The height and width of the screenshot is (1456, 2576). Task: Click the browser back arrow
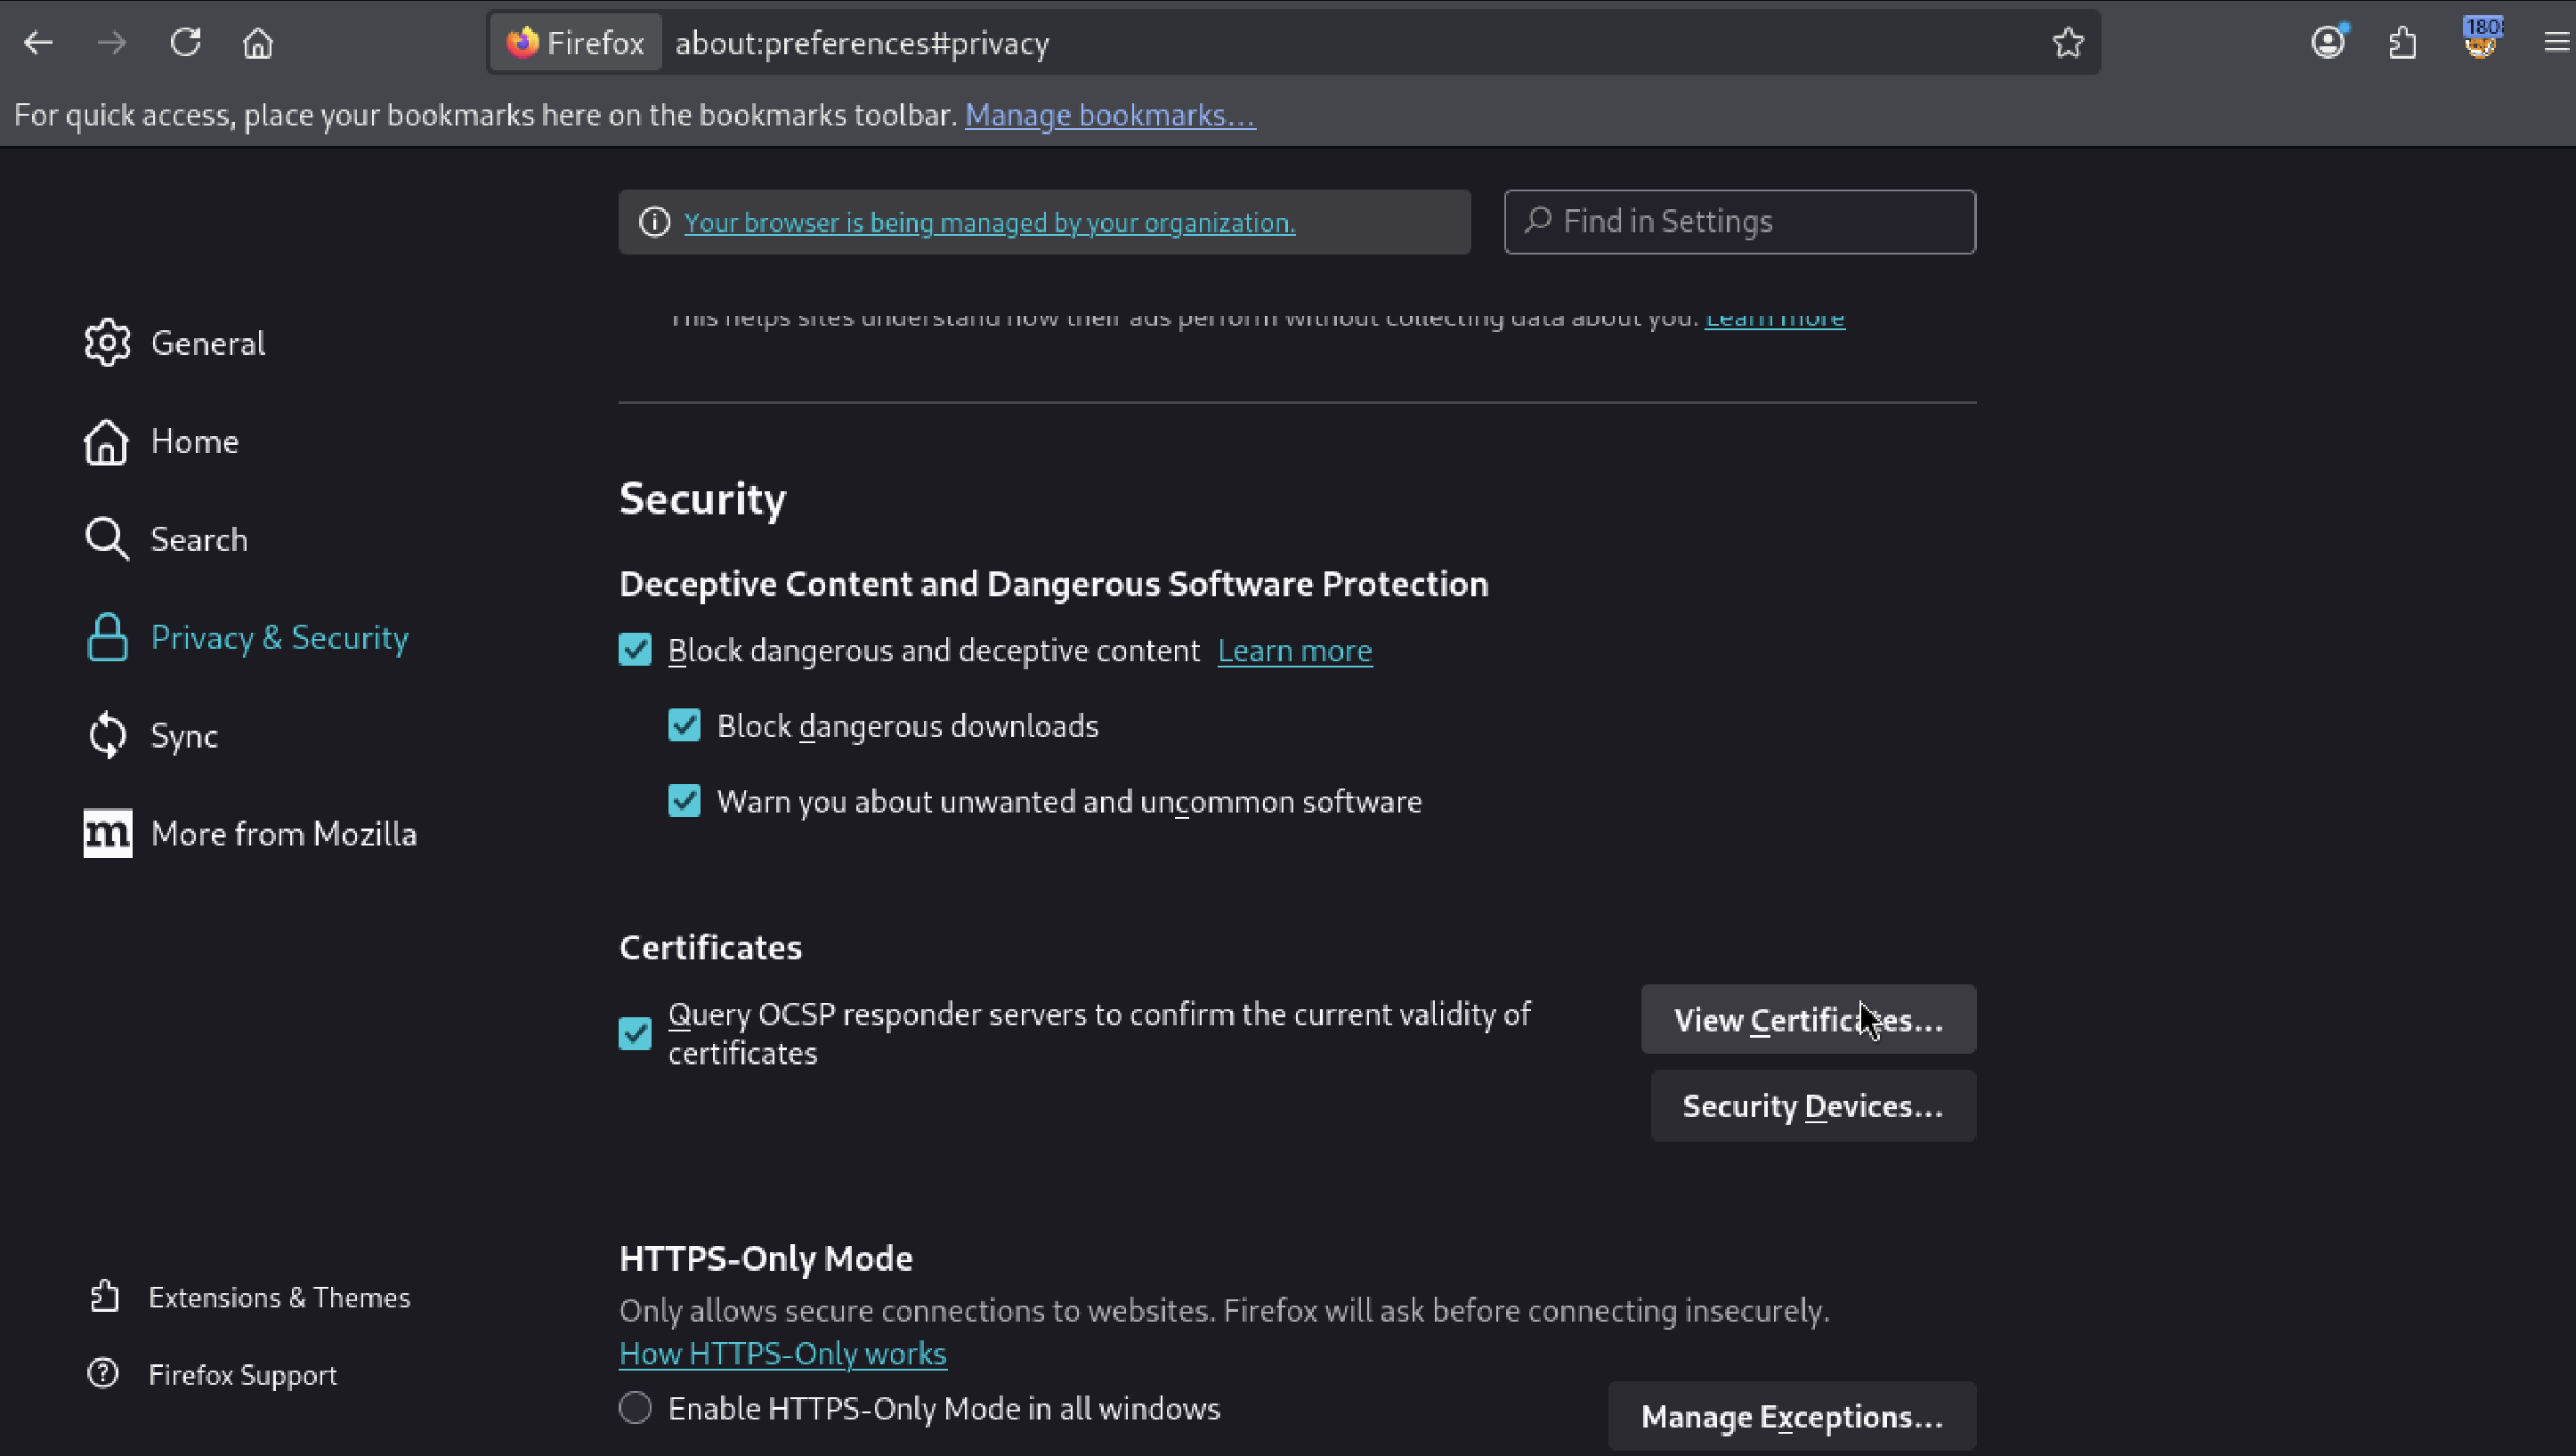pos(38,43)
